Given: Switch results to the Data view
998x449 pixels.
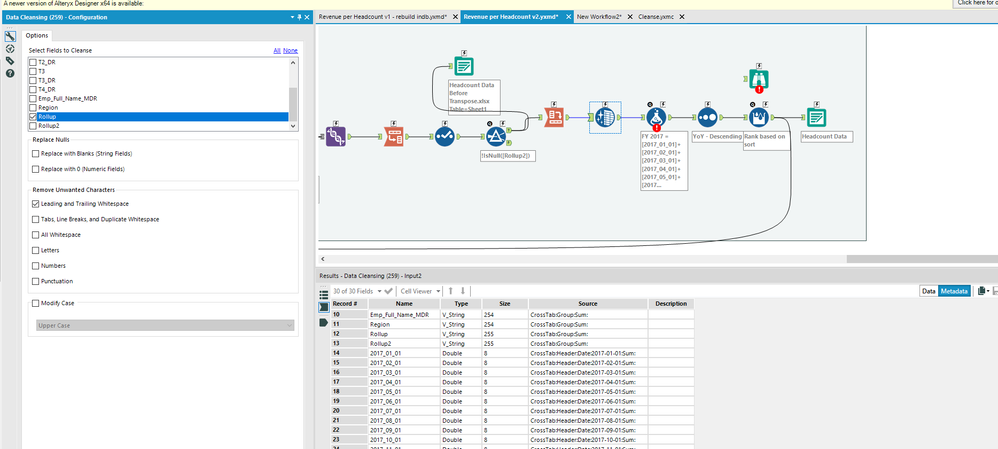Looking at the screenshot, I should (929, 291).
